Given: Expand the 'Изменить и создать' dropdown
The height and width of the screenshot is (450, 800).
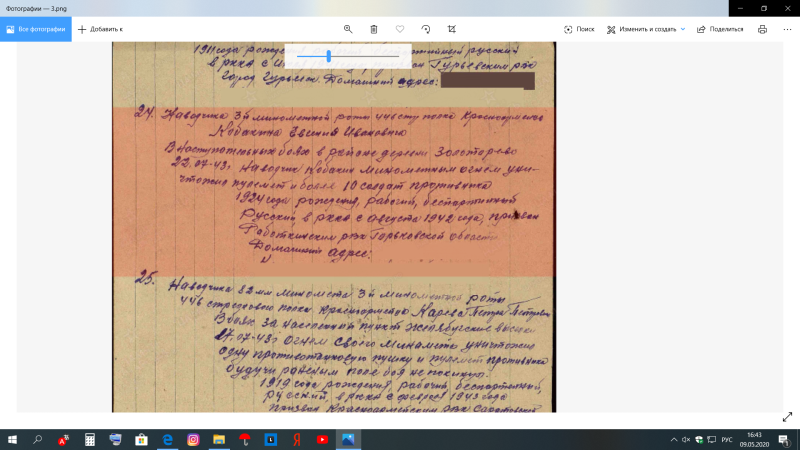Looking at the screenshot, I should (x=646, y=29).
